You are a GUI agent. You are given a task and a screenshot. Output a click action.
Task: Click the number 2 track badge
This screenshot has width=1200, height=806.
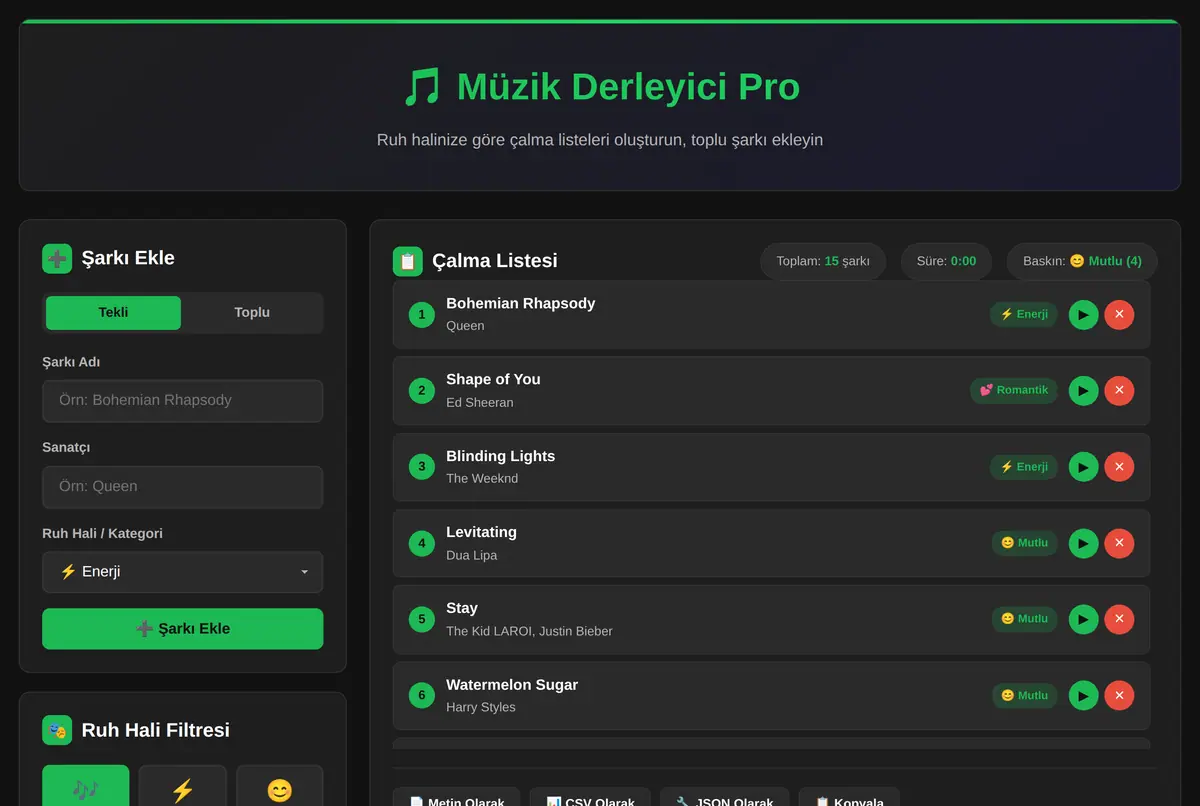[422, 390]
